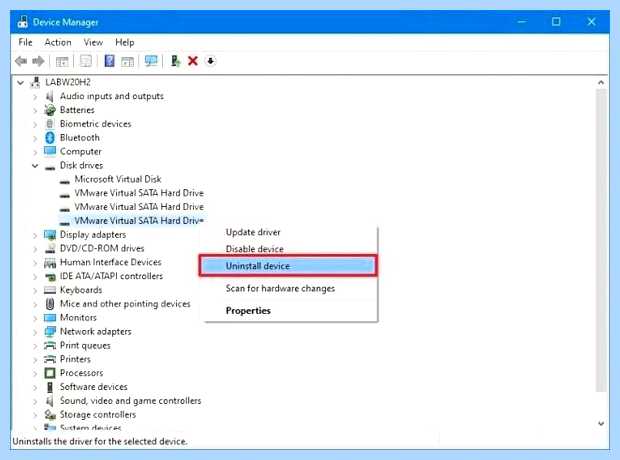Select Monitors label
Image resolution: width=620 pixels, height=460 pixels.
(x=78, y=318)
